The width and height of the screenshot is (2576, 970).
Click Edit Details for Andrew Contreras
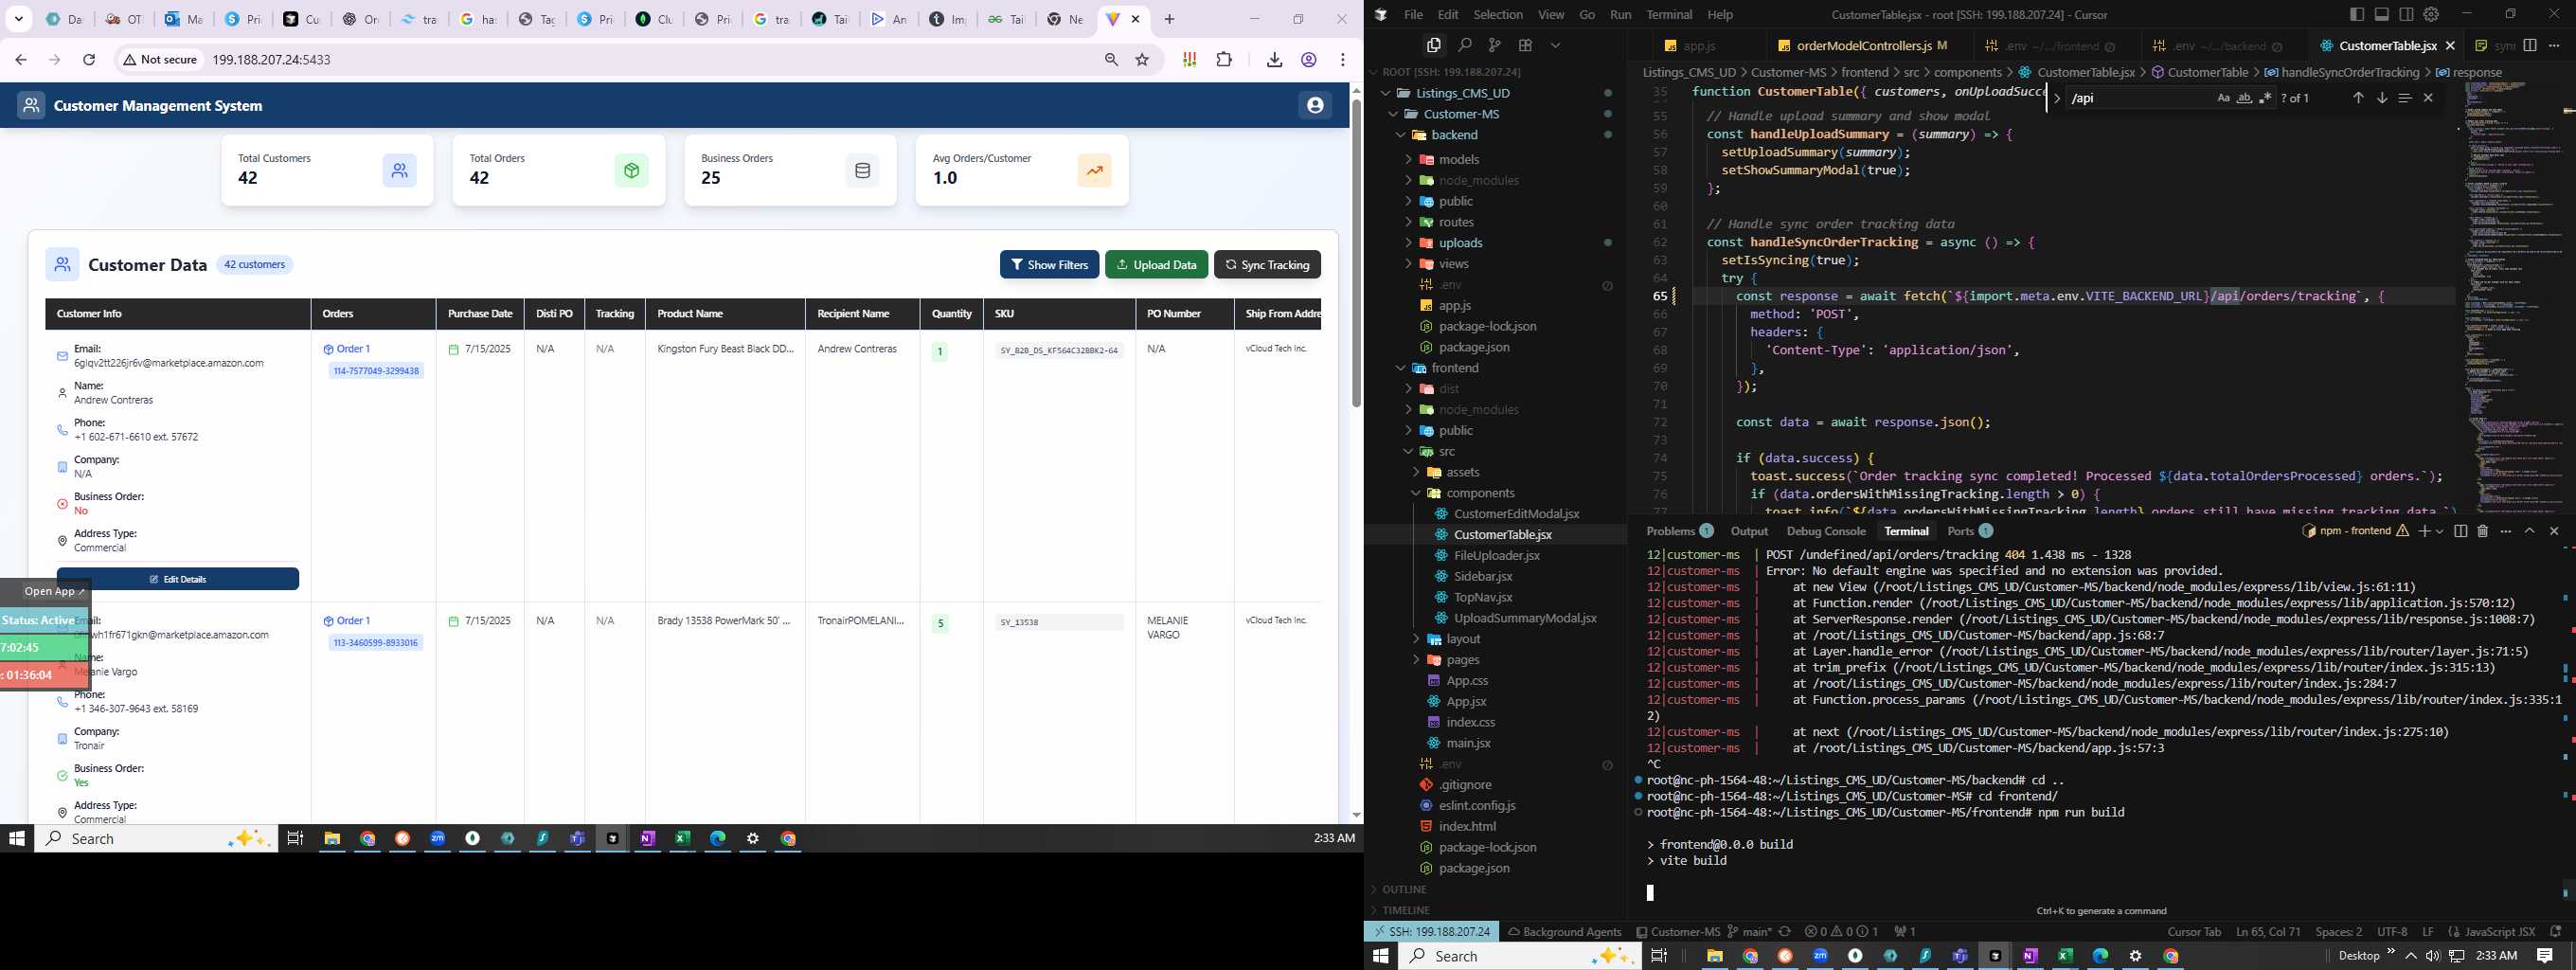point(178,579)
